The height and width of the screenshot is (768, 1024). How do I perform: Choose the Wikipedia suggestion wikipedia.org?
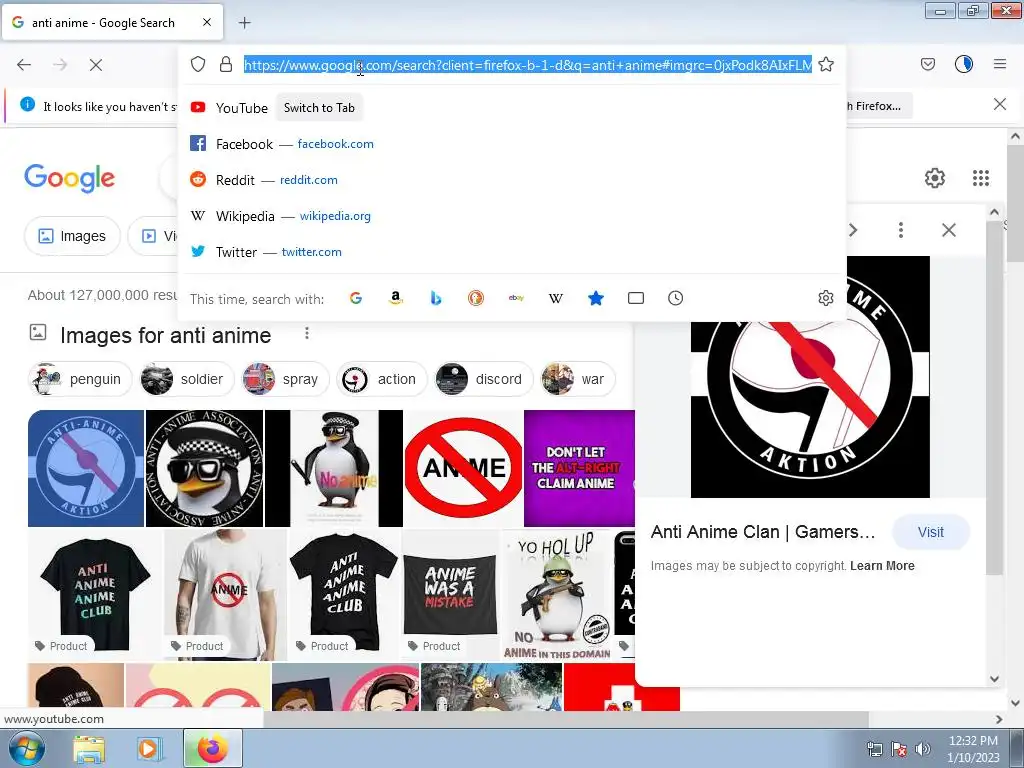tap(511, 216)
